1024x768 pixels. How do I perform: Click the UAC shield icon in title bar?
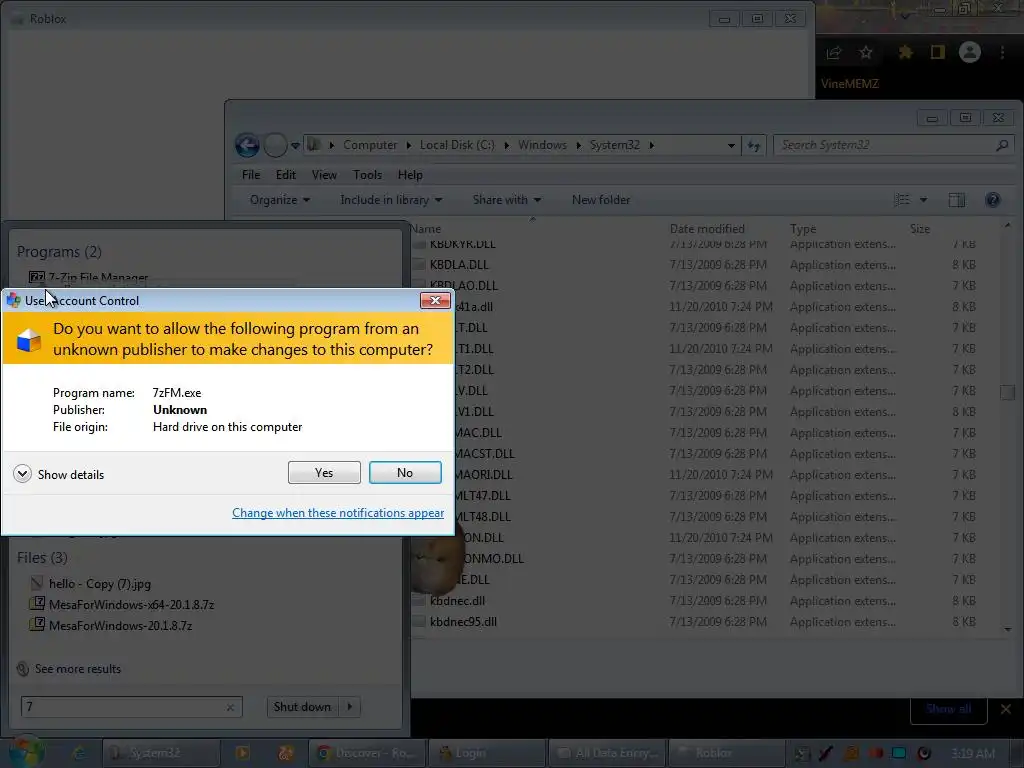coord(14,300)
